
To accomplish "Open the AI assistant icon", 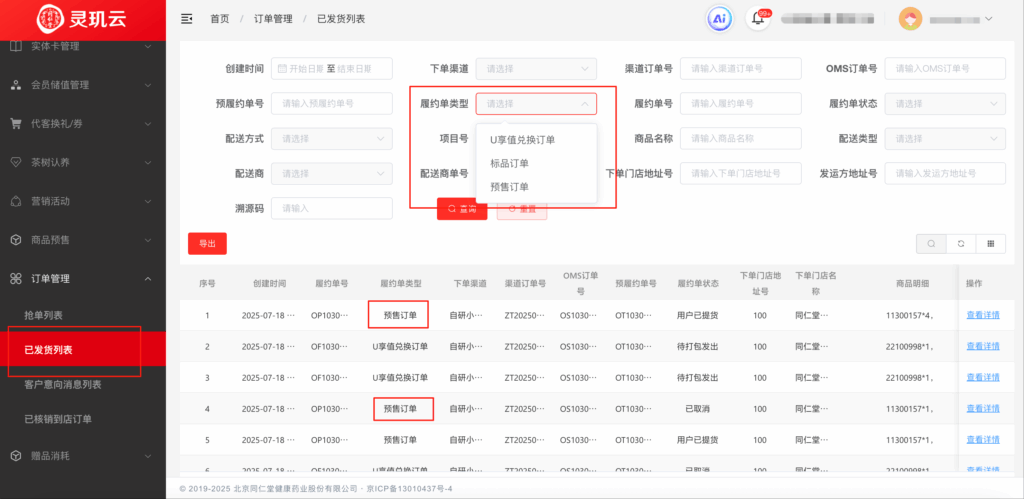I will [719, 19].
